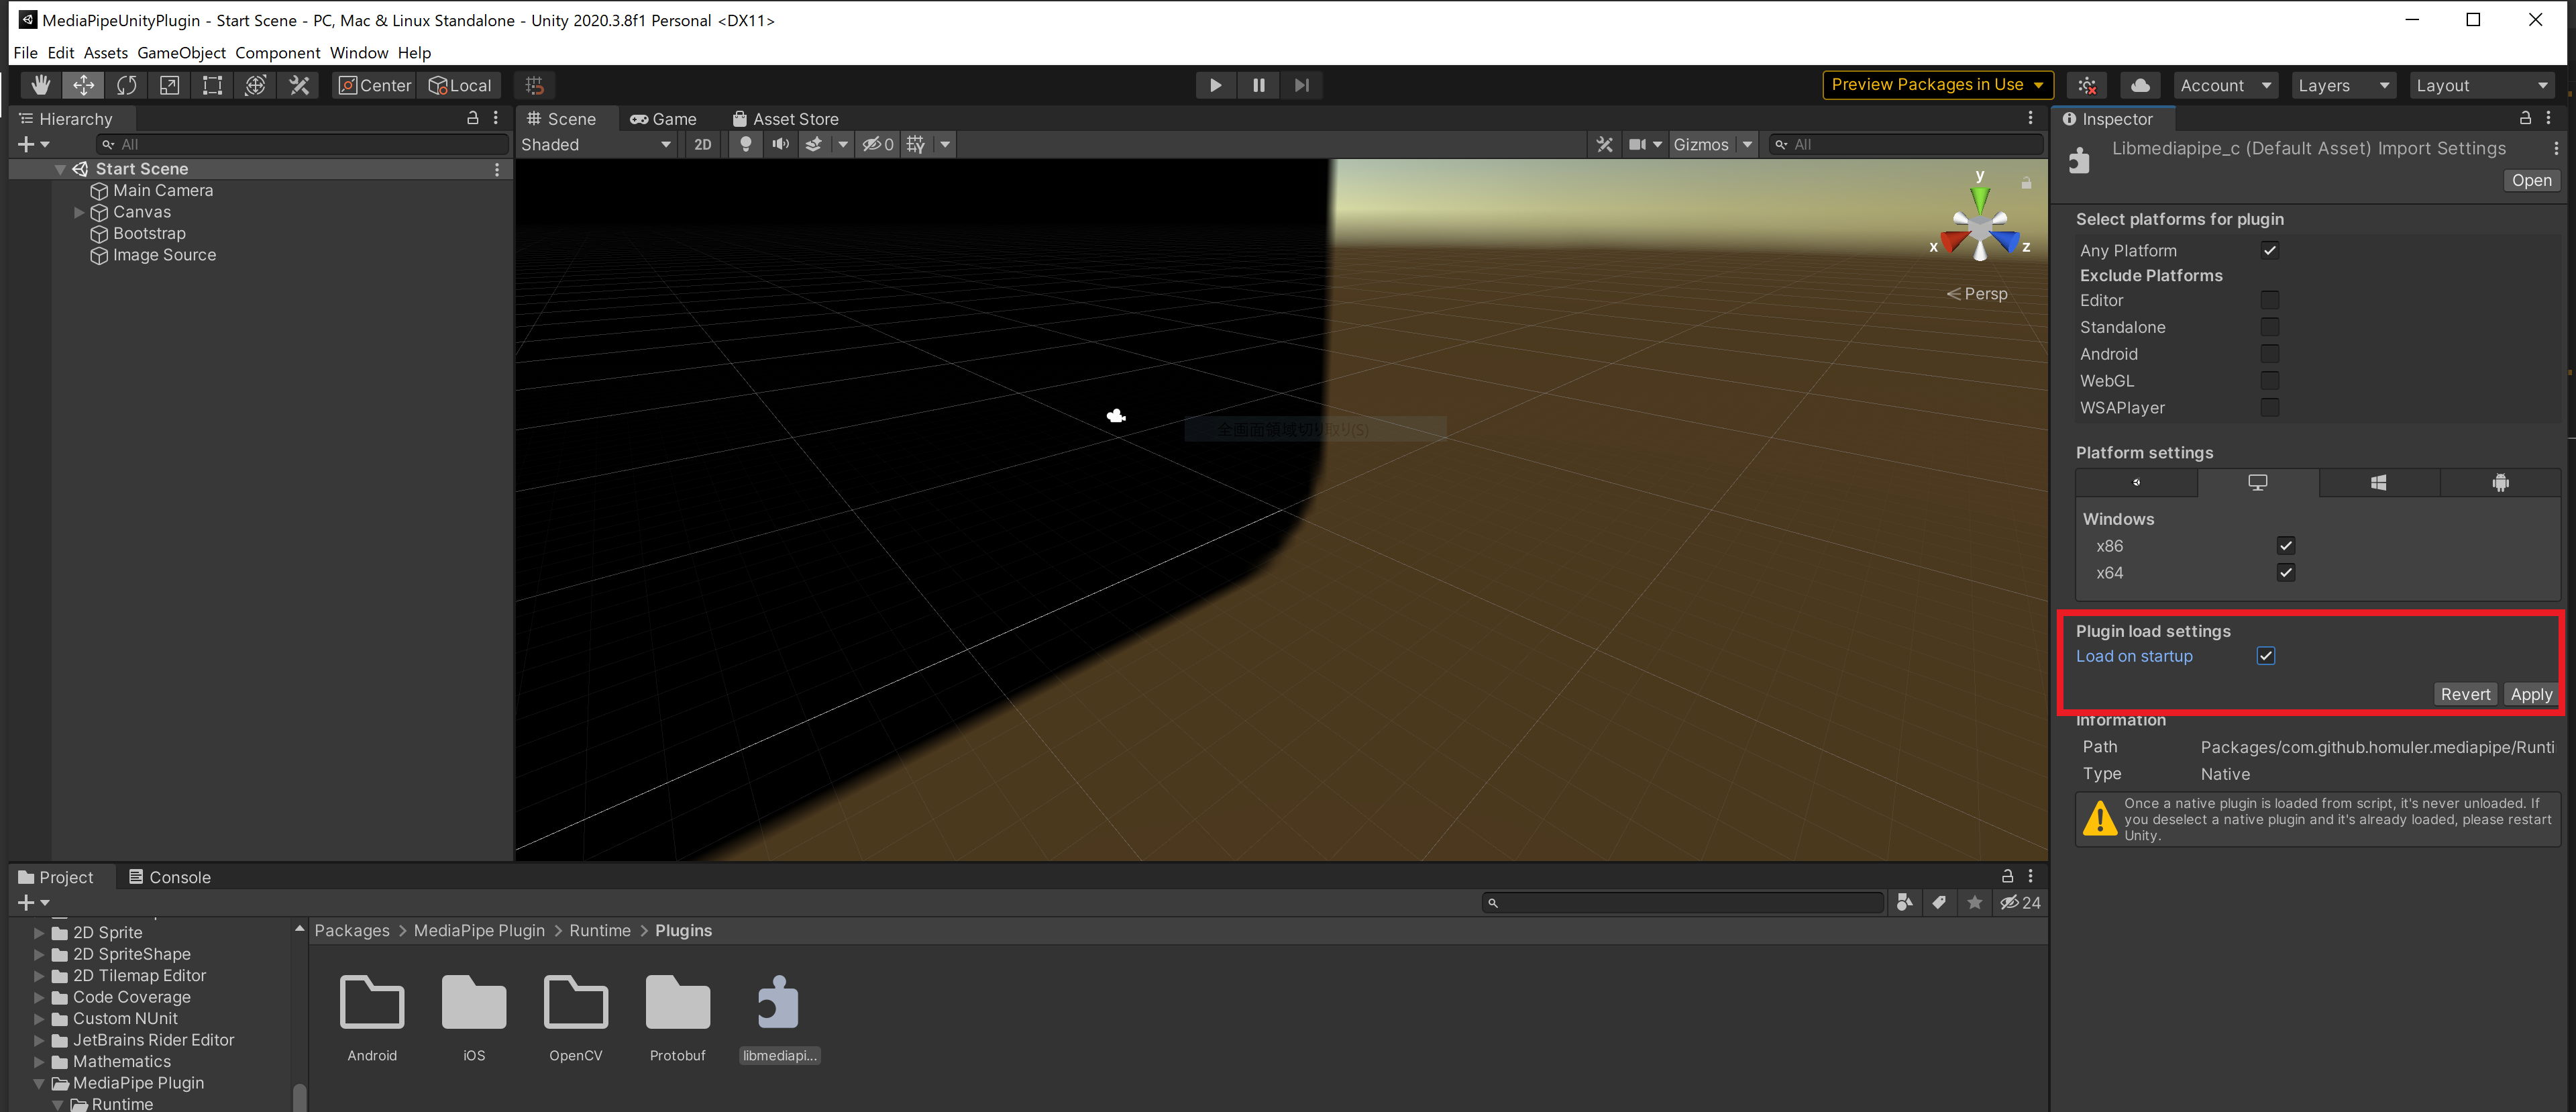Screen dimensions: 2576x1112
Task: Switch to the Console tab
Action: 170,877
